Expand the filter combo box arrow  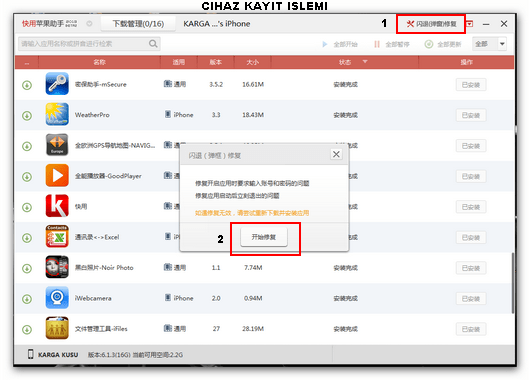[502, 44]
